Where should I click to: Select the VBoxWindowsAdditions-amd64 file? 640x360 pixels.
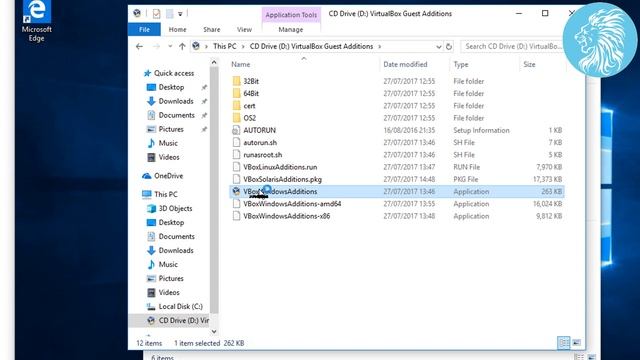point(292,204)
